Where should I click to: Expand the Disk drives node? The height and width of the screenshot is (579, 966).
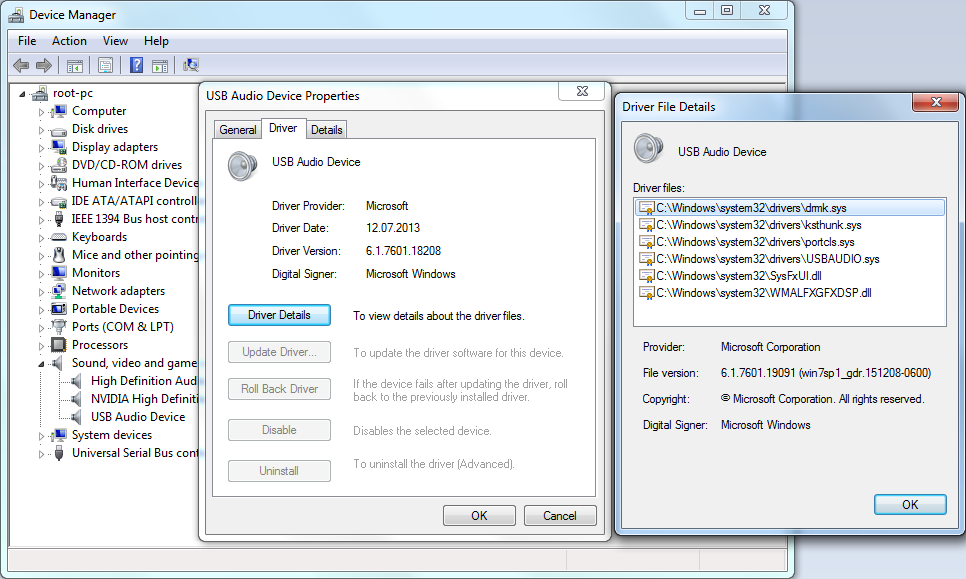pos(42,130)
